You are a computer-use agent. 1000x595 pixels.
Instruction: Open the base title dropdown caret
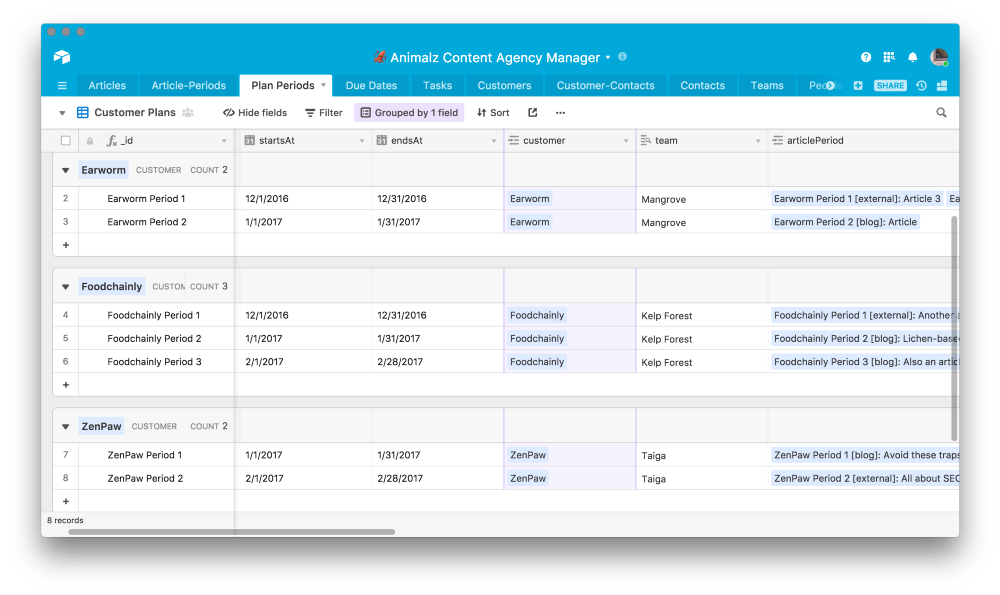608,57
